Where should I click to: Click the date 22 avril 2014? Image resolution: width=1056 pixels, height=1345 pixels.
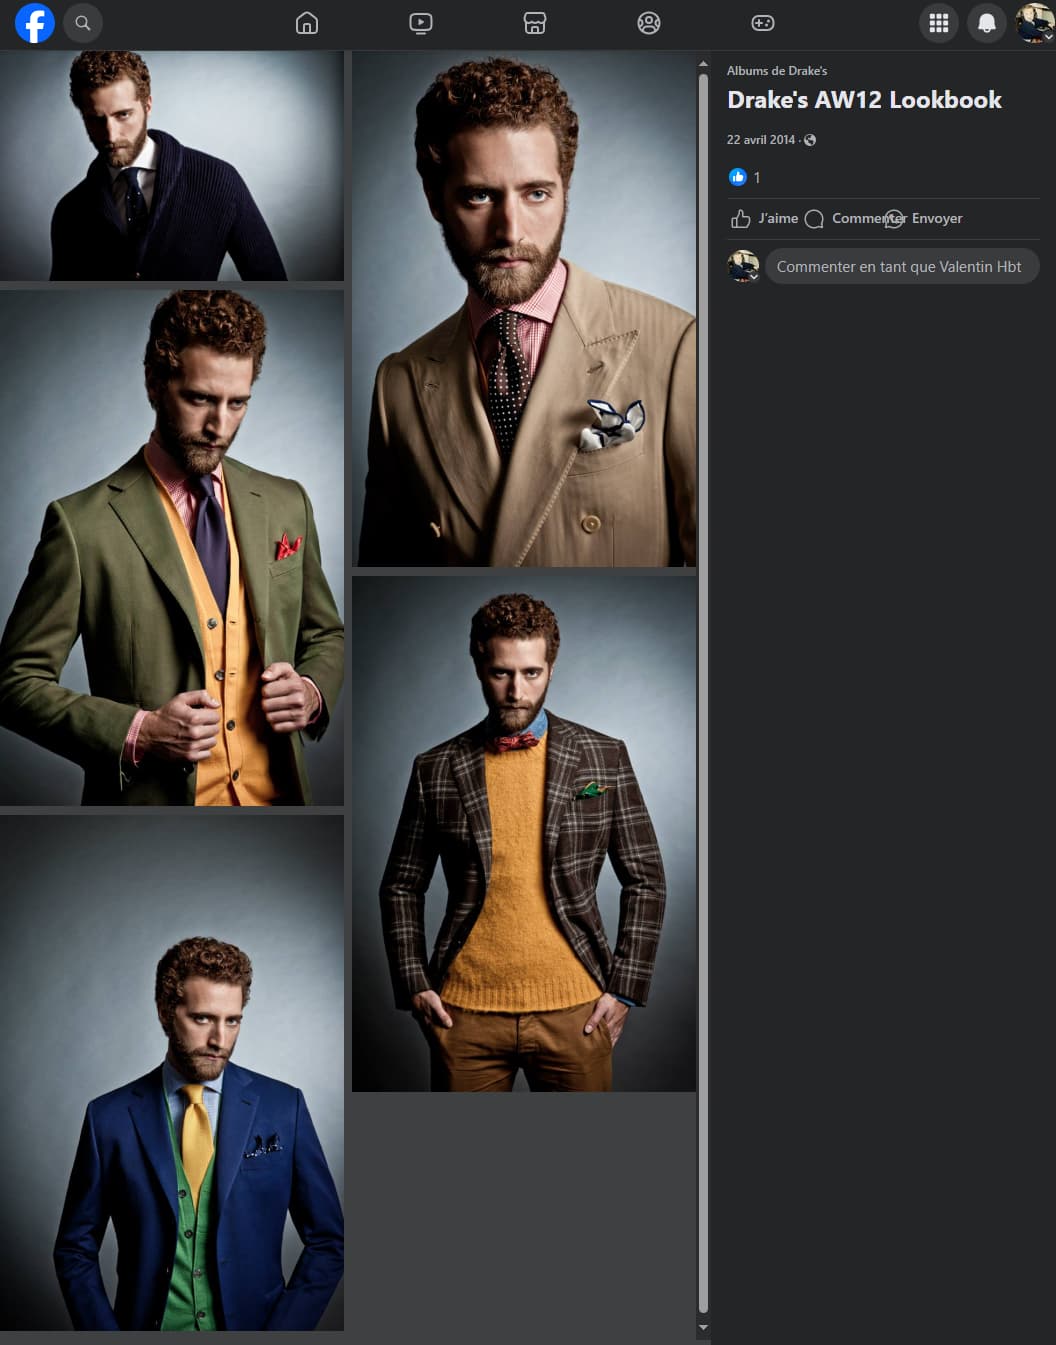coord(761,140)
